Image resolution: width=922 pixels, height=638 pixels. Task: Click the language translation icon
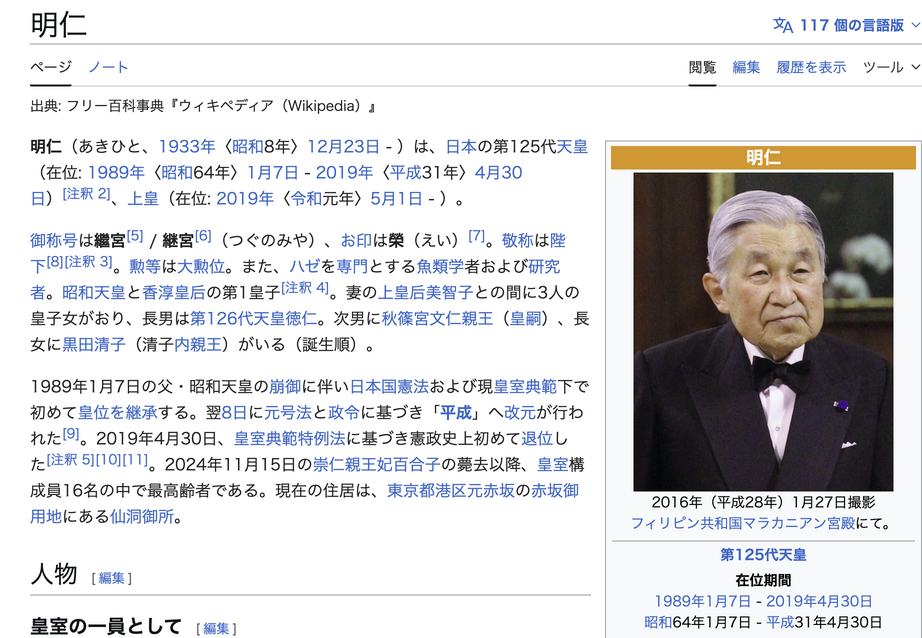click(x=782, y=24)
